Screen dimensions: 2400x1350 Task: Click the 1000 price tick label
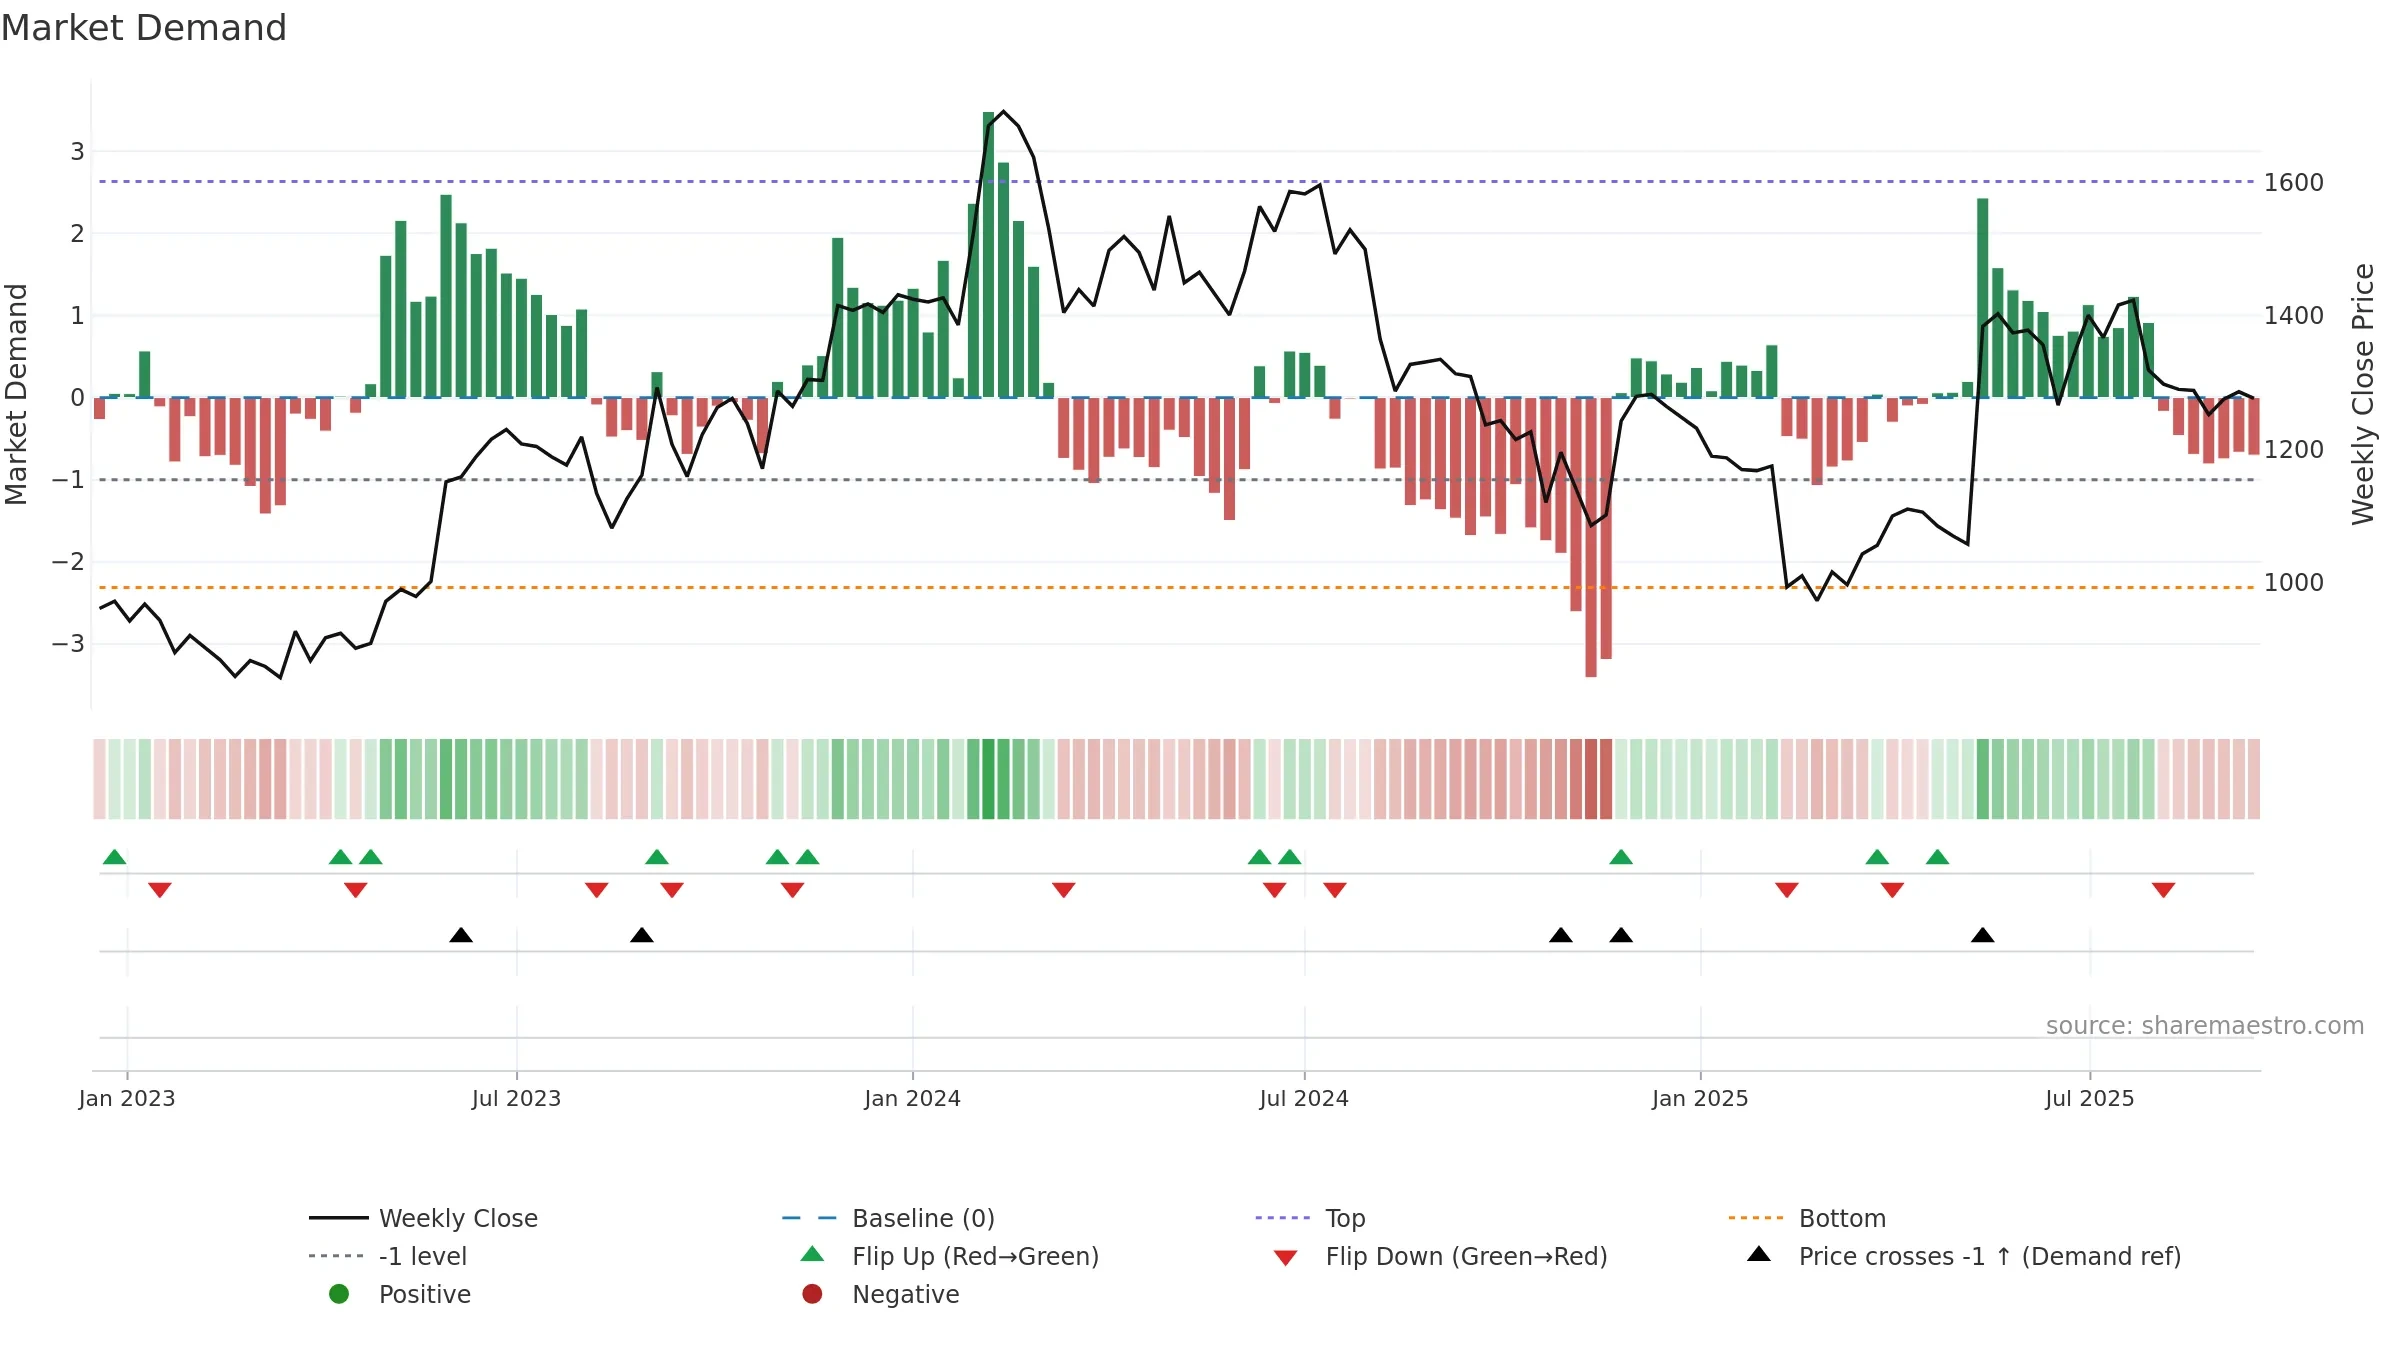click(x=2294, y=583)
